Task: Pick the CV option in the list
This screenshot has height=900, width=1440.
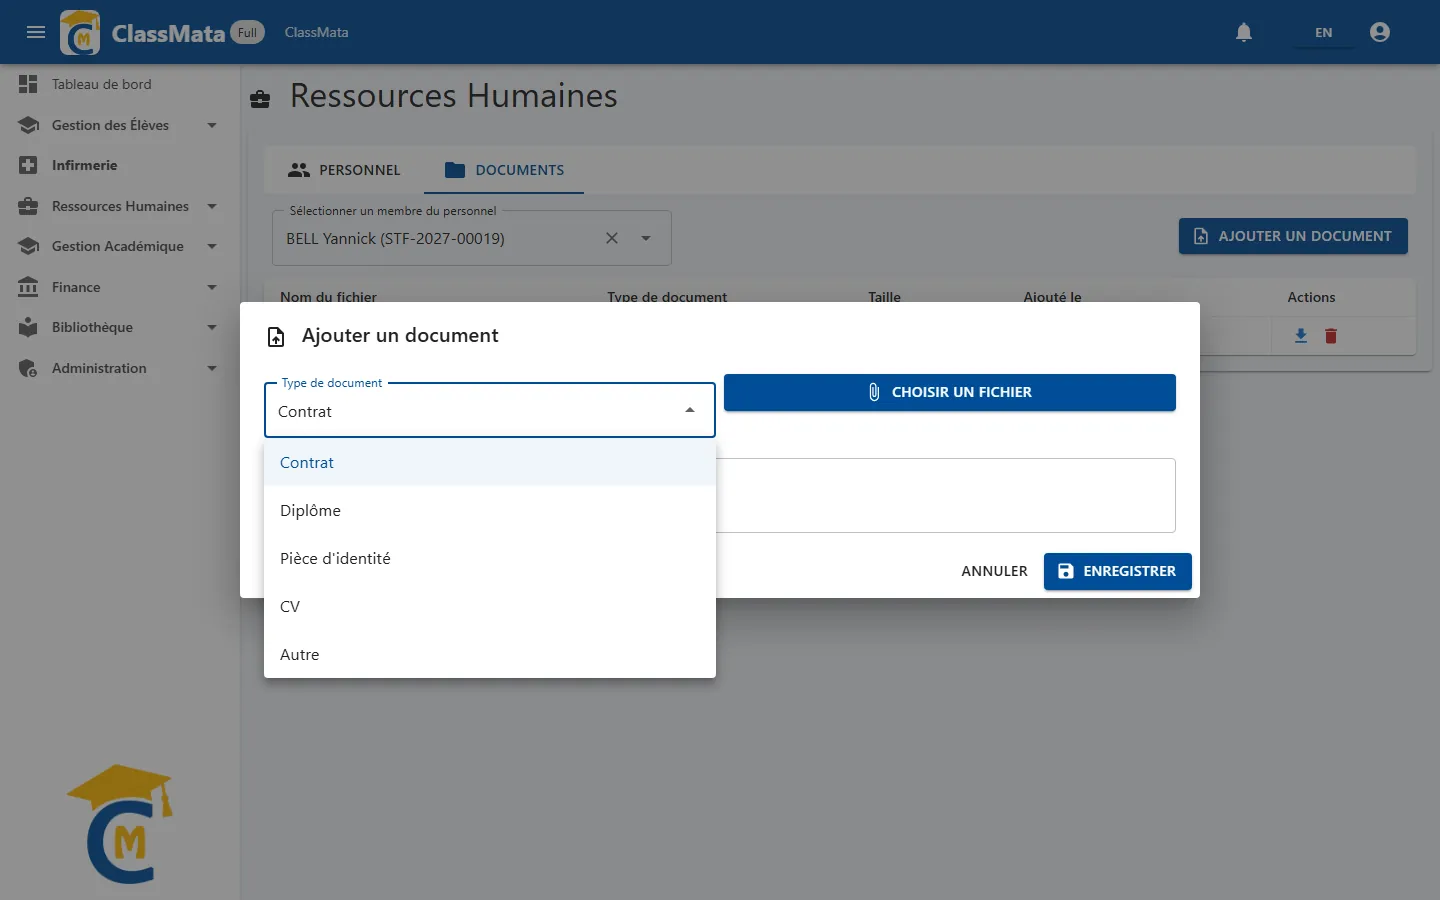Action: coord(490,606)
